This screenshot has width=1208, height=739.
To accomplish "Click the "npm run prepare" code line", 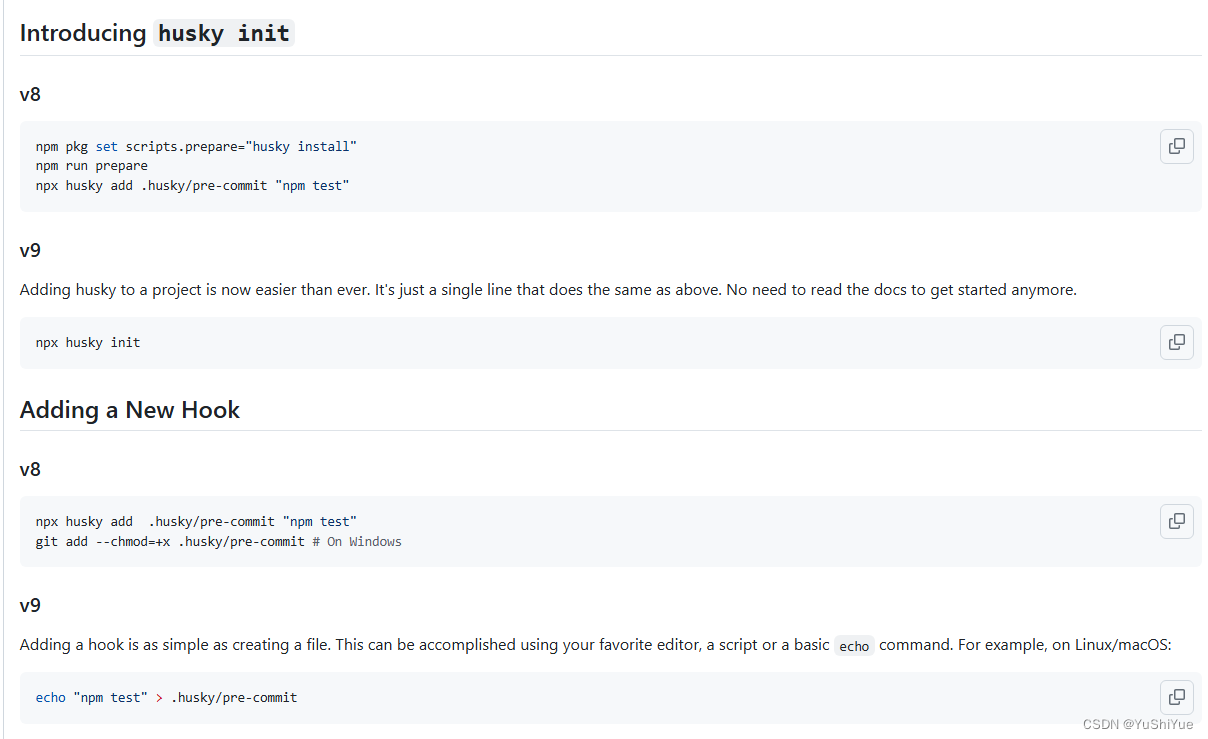I will click(x=92, y=166).
